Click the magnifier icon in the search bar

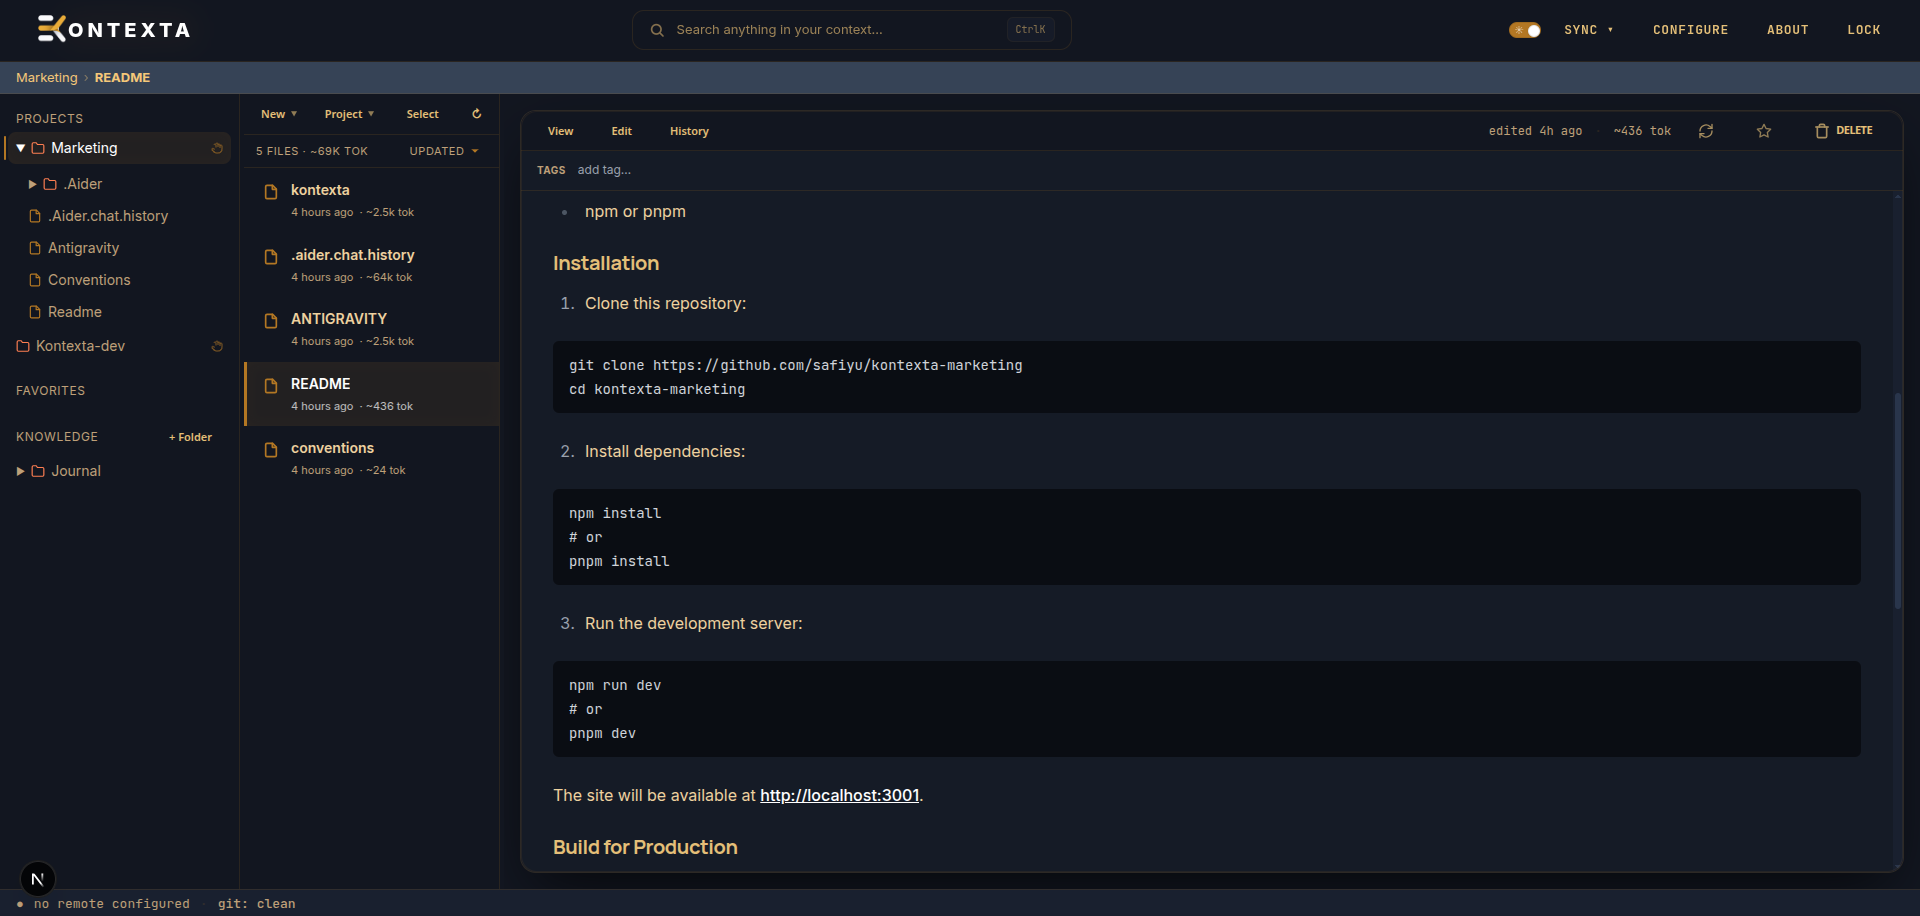coord(657,30)
